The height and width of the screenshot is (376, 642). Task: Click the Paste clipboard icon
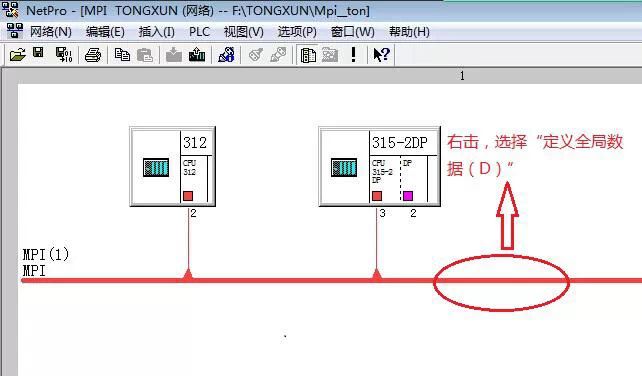(145, 55)
